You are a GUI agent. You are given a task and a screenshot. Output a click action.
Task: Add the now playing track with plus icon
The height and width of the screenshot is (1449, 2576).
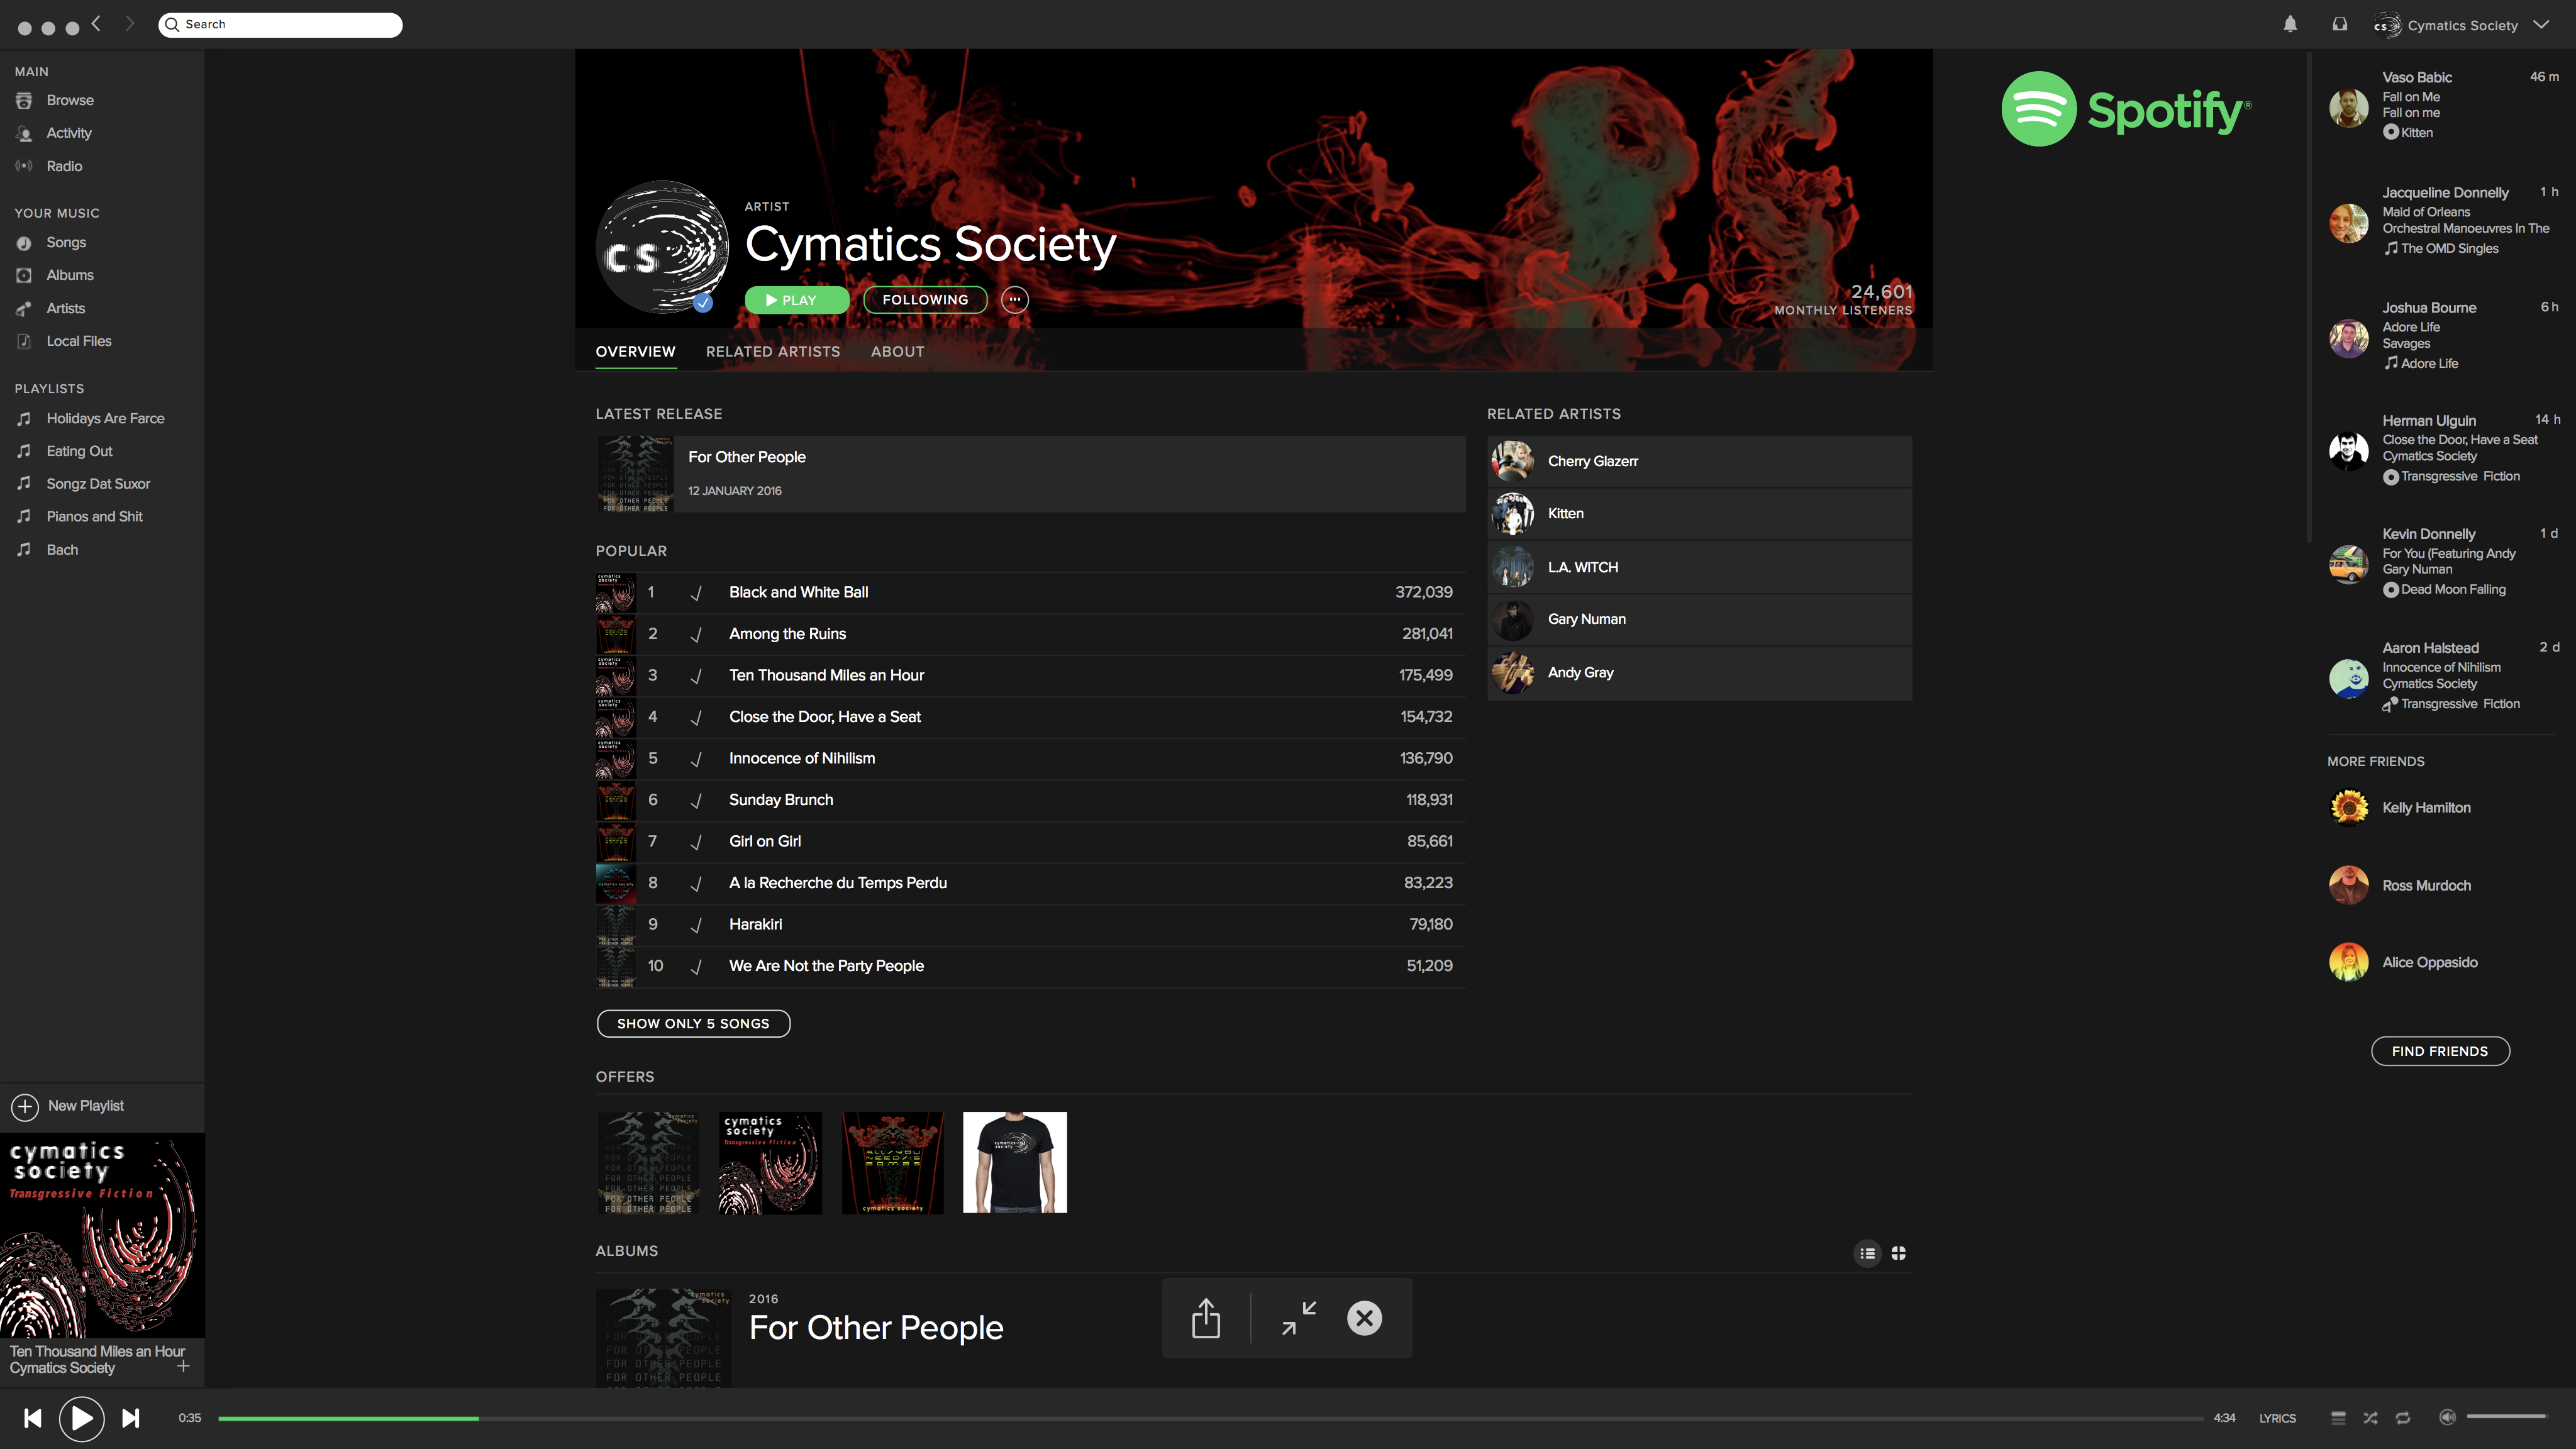click(183, 1366)
